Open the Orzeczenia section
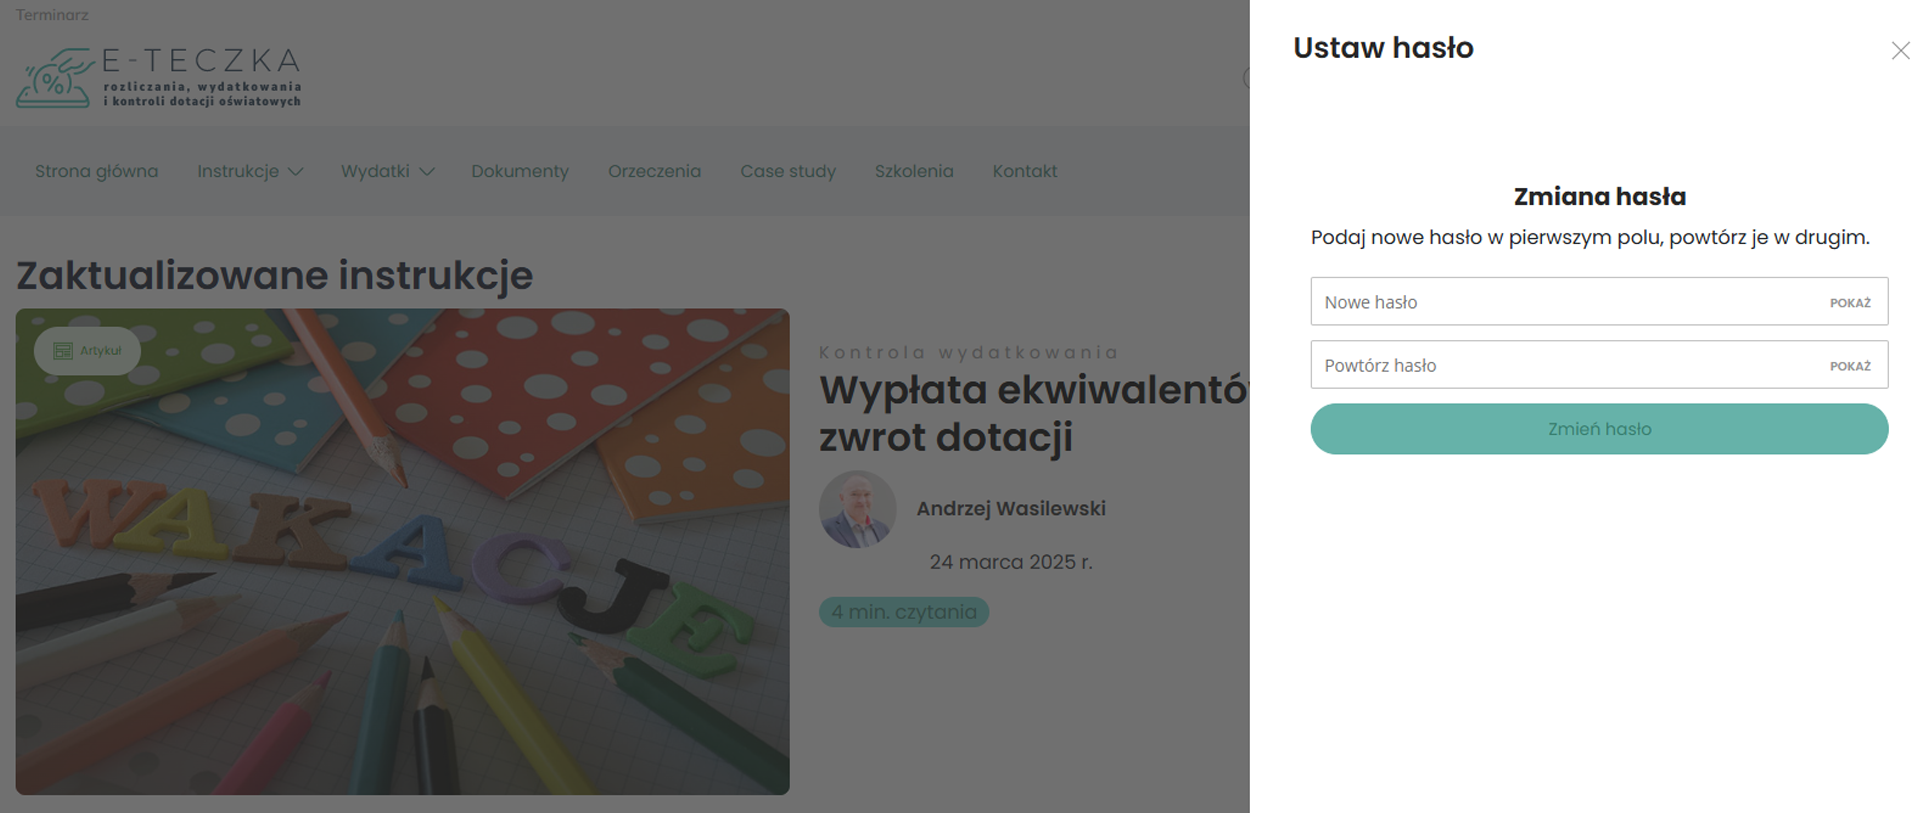This screenshot has height=813, width=1920. [x=654, y=171]
